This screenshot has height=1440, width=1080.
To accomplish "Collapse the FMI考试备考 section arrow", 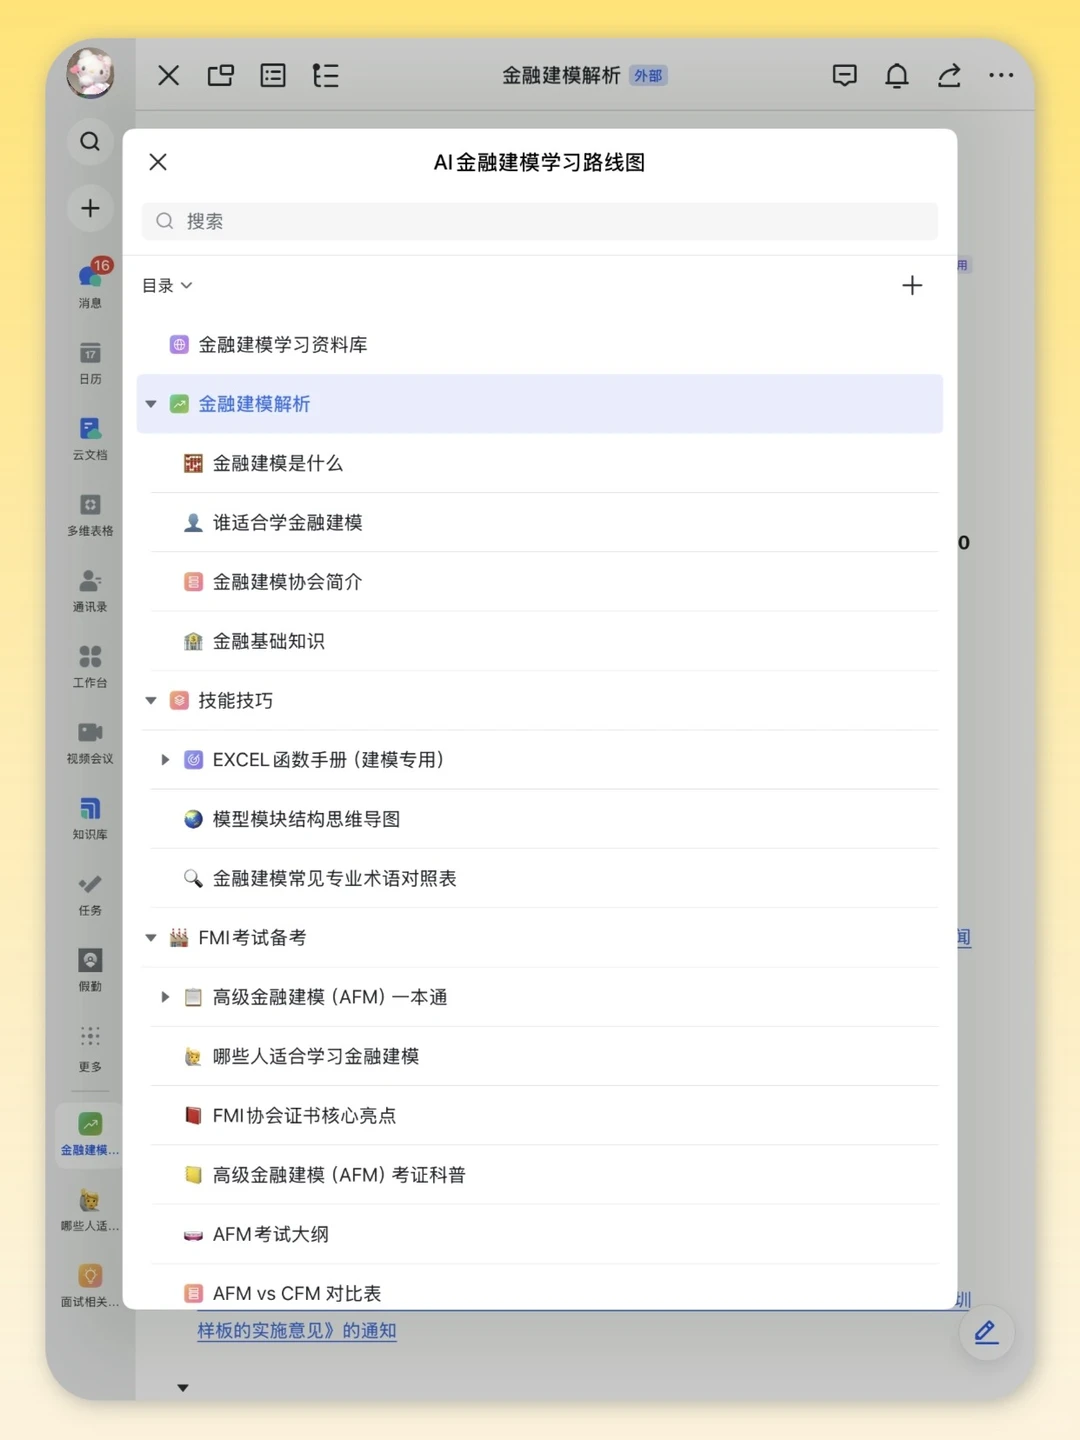I will 151,938.
